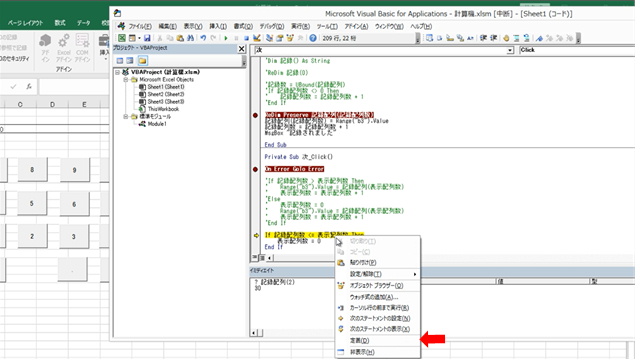This screenshot has height=360, width=640.
Task: Choose カーソル行の前まで実行 in context menu
Action: coord(378,308)
